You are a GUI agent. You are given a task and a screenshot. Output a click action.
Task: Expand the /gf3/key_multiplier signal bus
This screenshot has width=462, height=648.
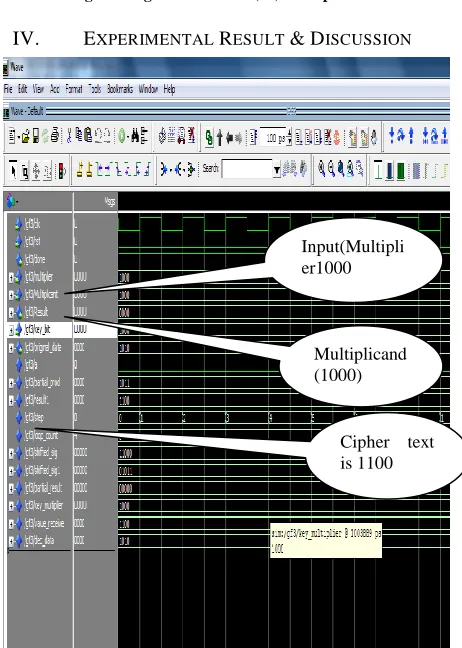tap(12, 505)
